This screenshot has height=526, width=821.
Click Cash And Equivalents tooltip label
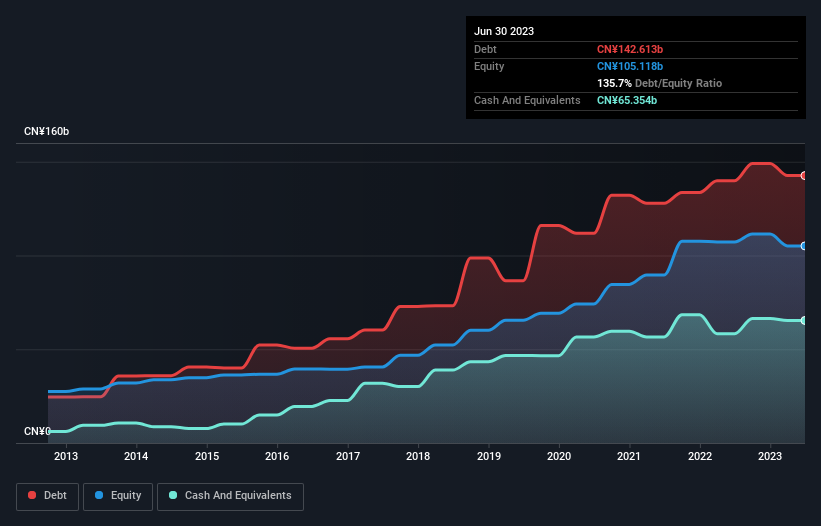pos(527,100)
